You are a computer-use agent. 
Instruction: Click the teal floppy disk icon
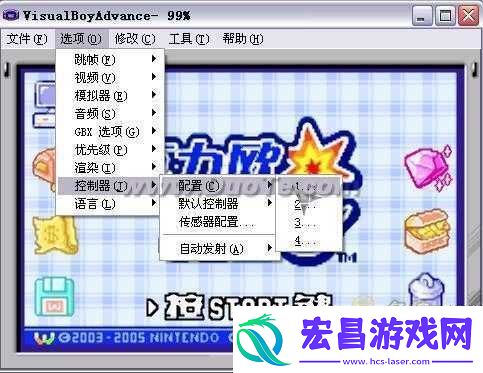pyautogui.click(x=54, y=297)
